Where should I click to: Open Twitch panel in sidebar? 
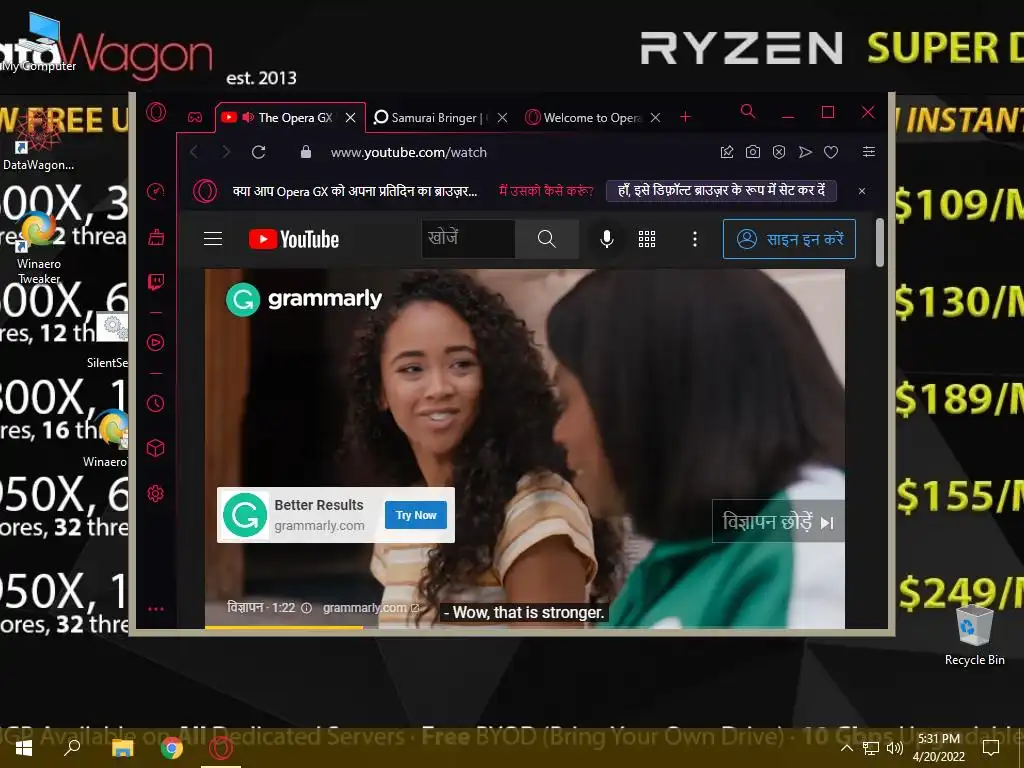pos(155,282)
